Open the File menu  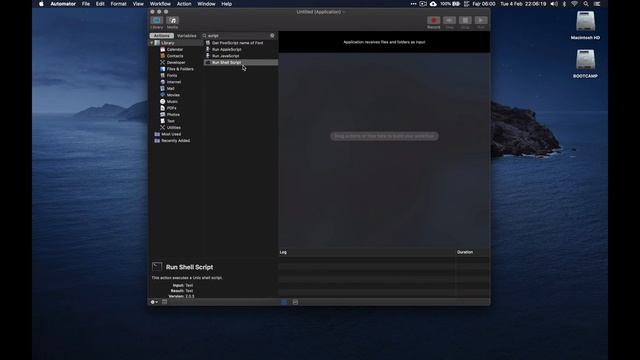pos(86,4)
